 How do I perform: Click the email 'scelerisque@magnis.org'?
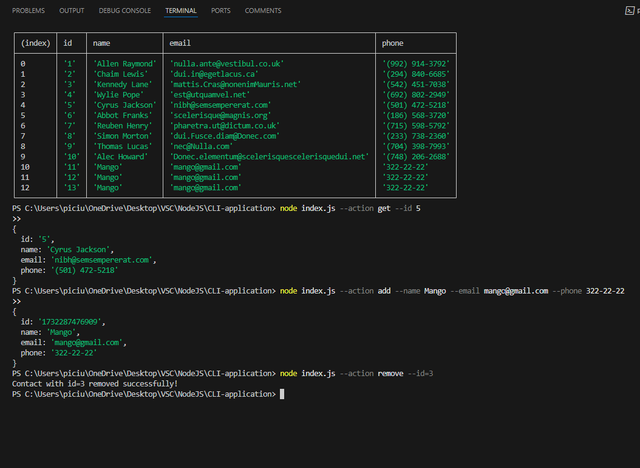[x=220, y=115]
